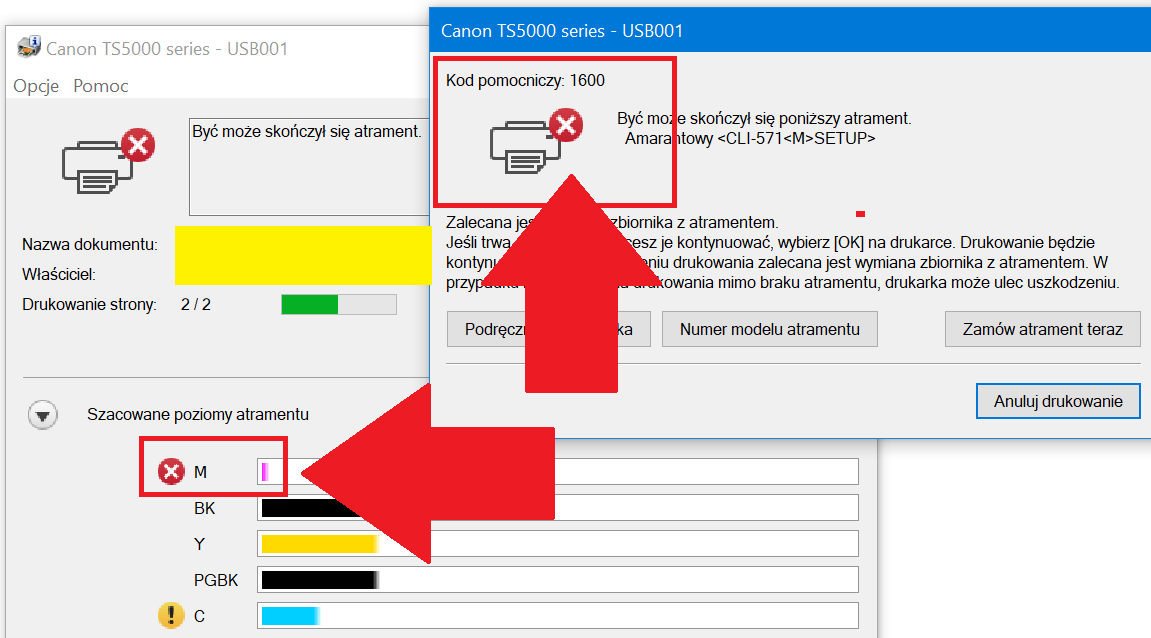This screenshot has width=1151, height=638.
Task: Click the Szacowane poziomy atramentu heading
Action: (198, 414)
